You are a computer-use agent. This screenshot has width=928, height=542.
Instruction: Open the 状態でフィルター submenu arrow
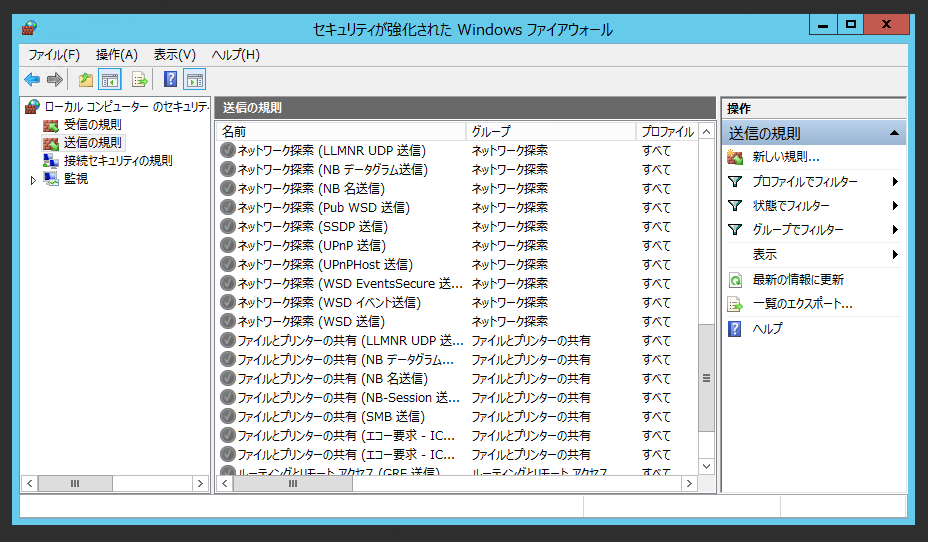(895, 206)
